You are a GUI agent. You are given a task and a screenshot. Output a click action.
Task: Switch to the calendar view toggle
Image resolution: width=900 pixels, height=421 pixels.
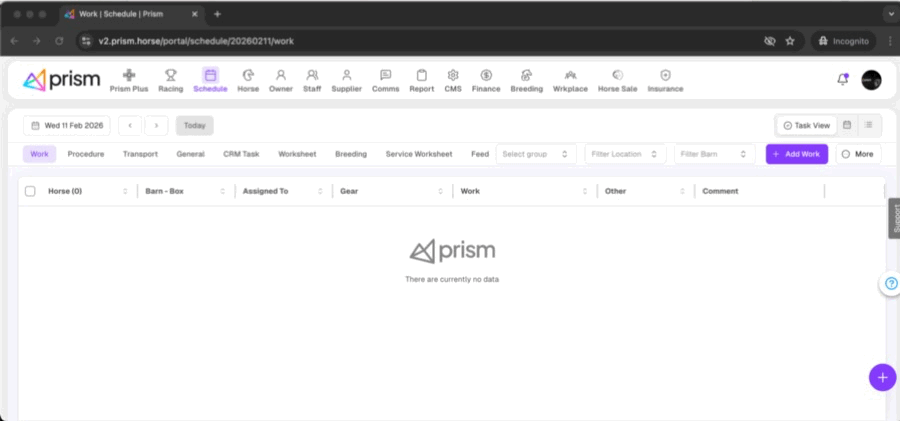pos(847,125)
